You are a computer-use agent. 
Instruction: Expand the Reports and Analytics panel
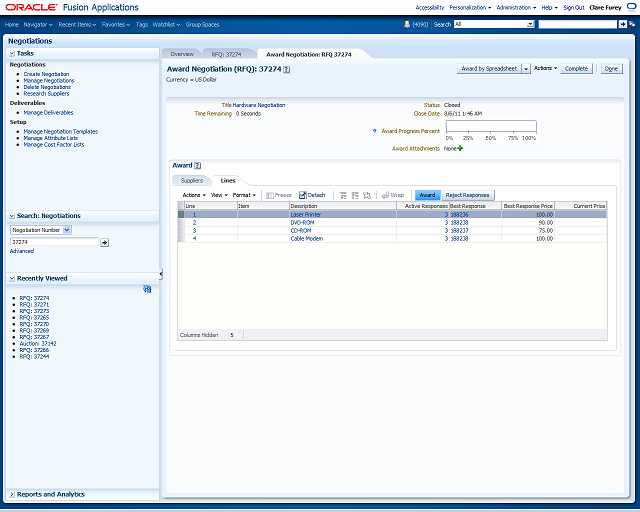tap(12, 494)
